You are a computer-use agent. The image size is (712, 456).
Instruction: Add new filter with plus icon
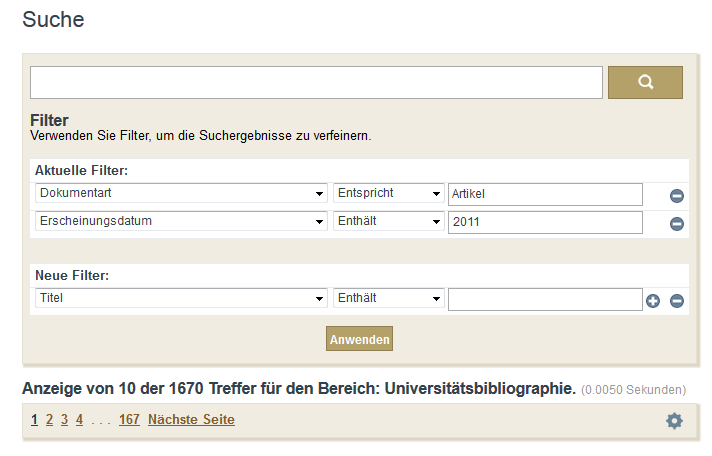pyautogui.click(x=653, y=301)
